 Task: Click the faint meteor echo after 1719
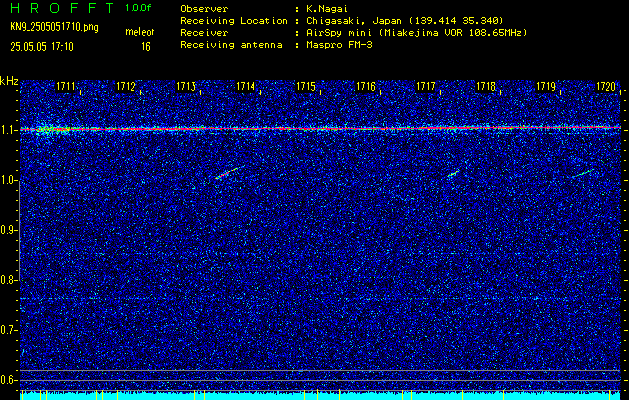(x=583, y=173)
